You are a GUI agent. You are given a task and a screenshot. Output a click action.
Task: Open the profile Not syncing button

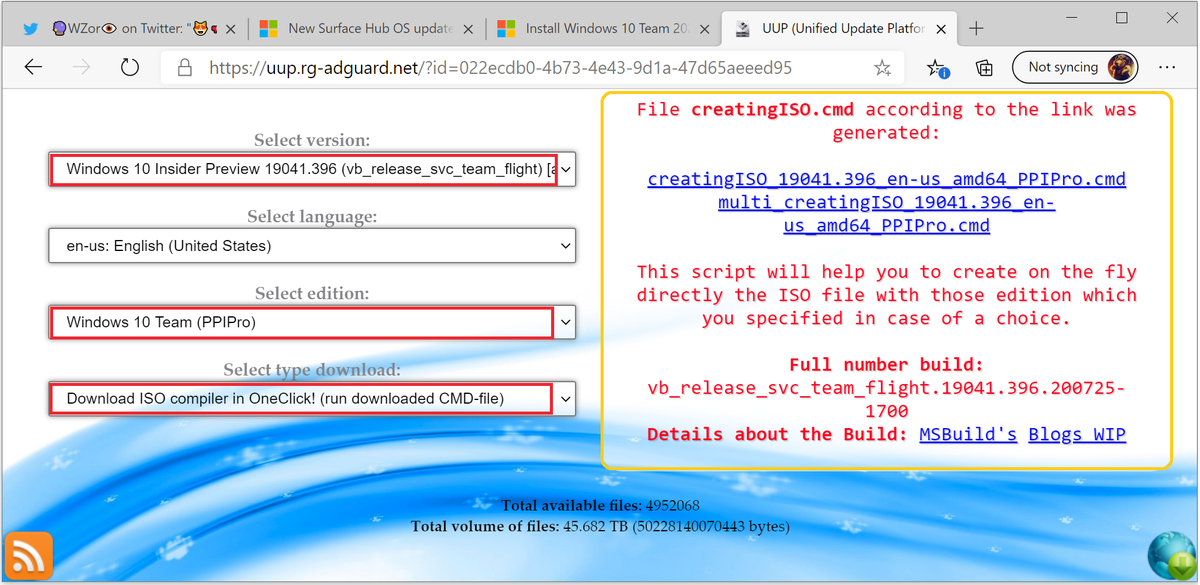pos(1077,67)
